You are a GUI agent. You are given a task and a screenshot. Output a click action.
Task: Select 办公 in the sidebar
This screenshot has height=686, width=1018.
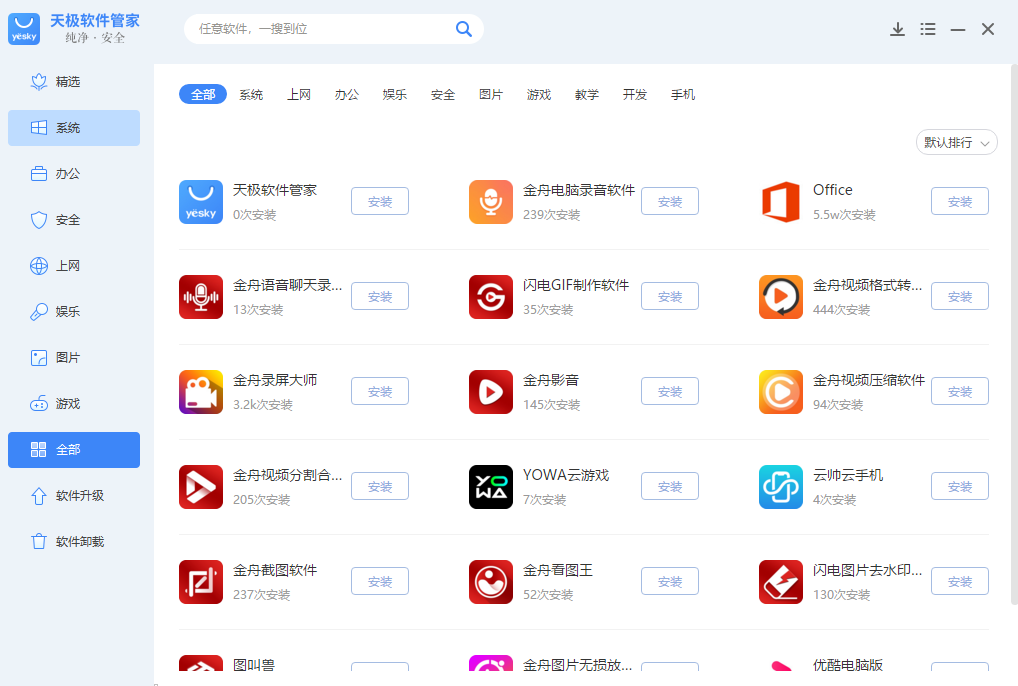tap(74, 174)
